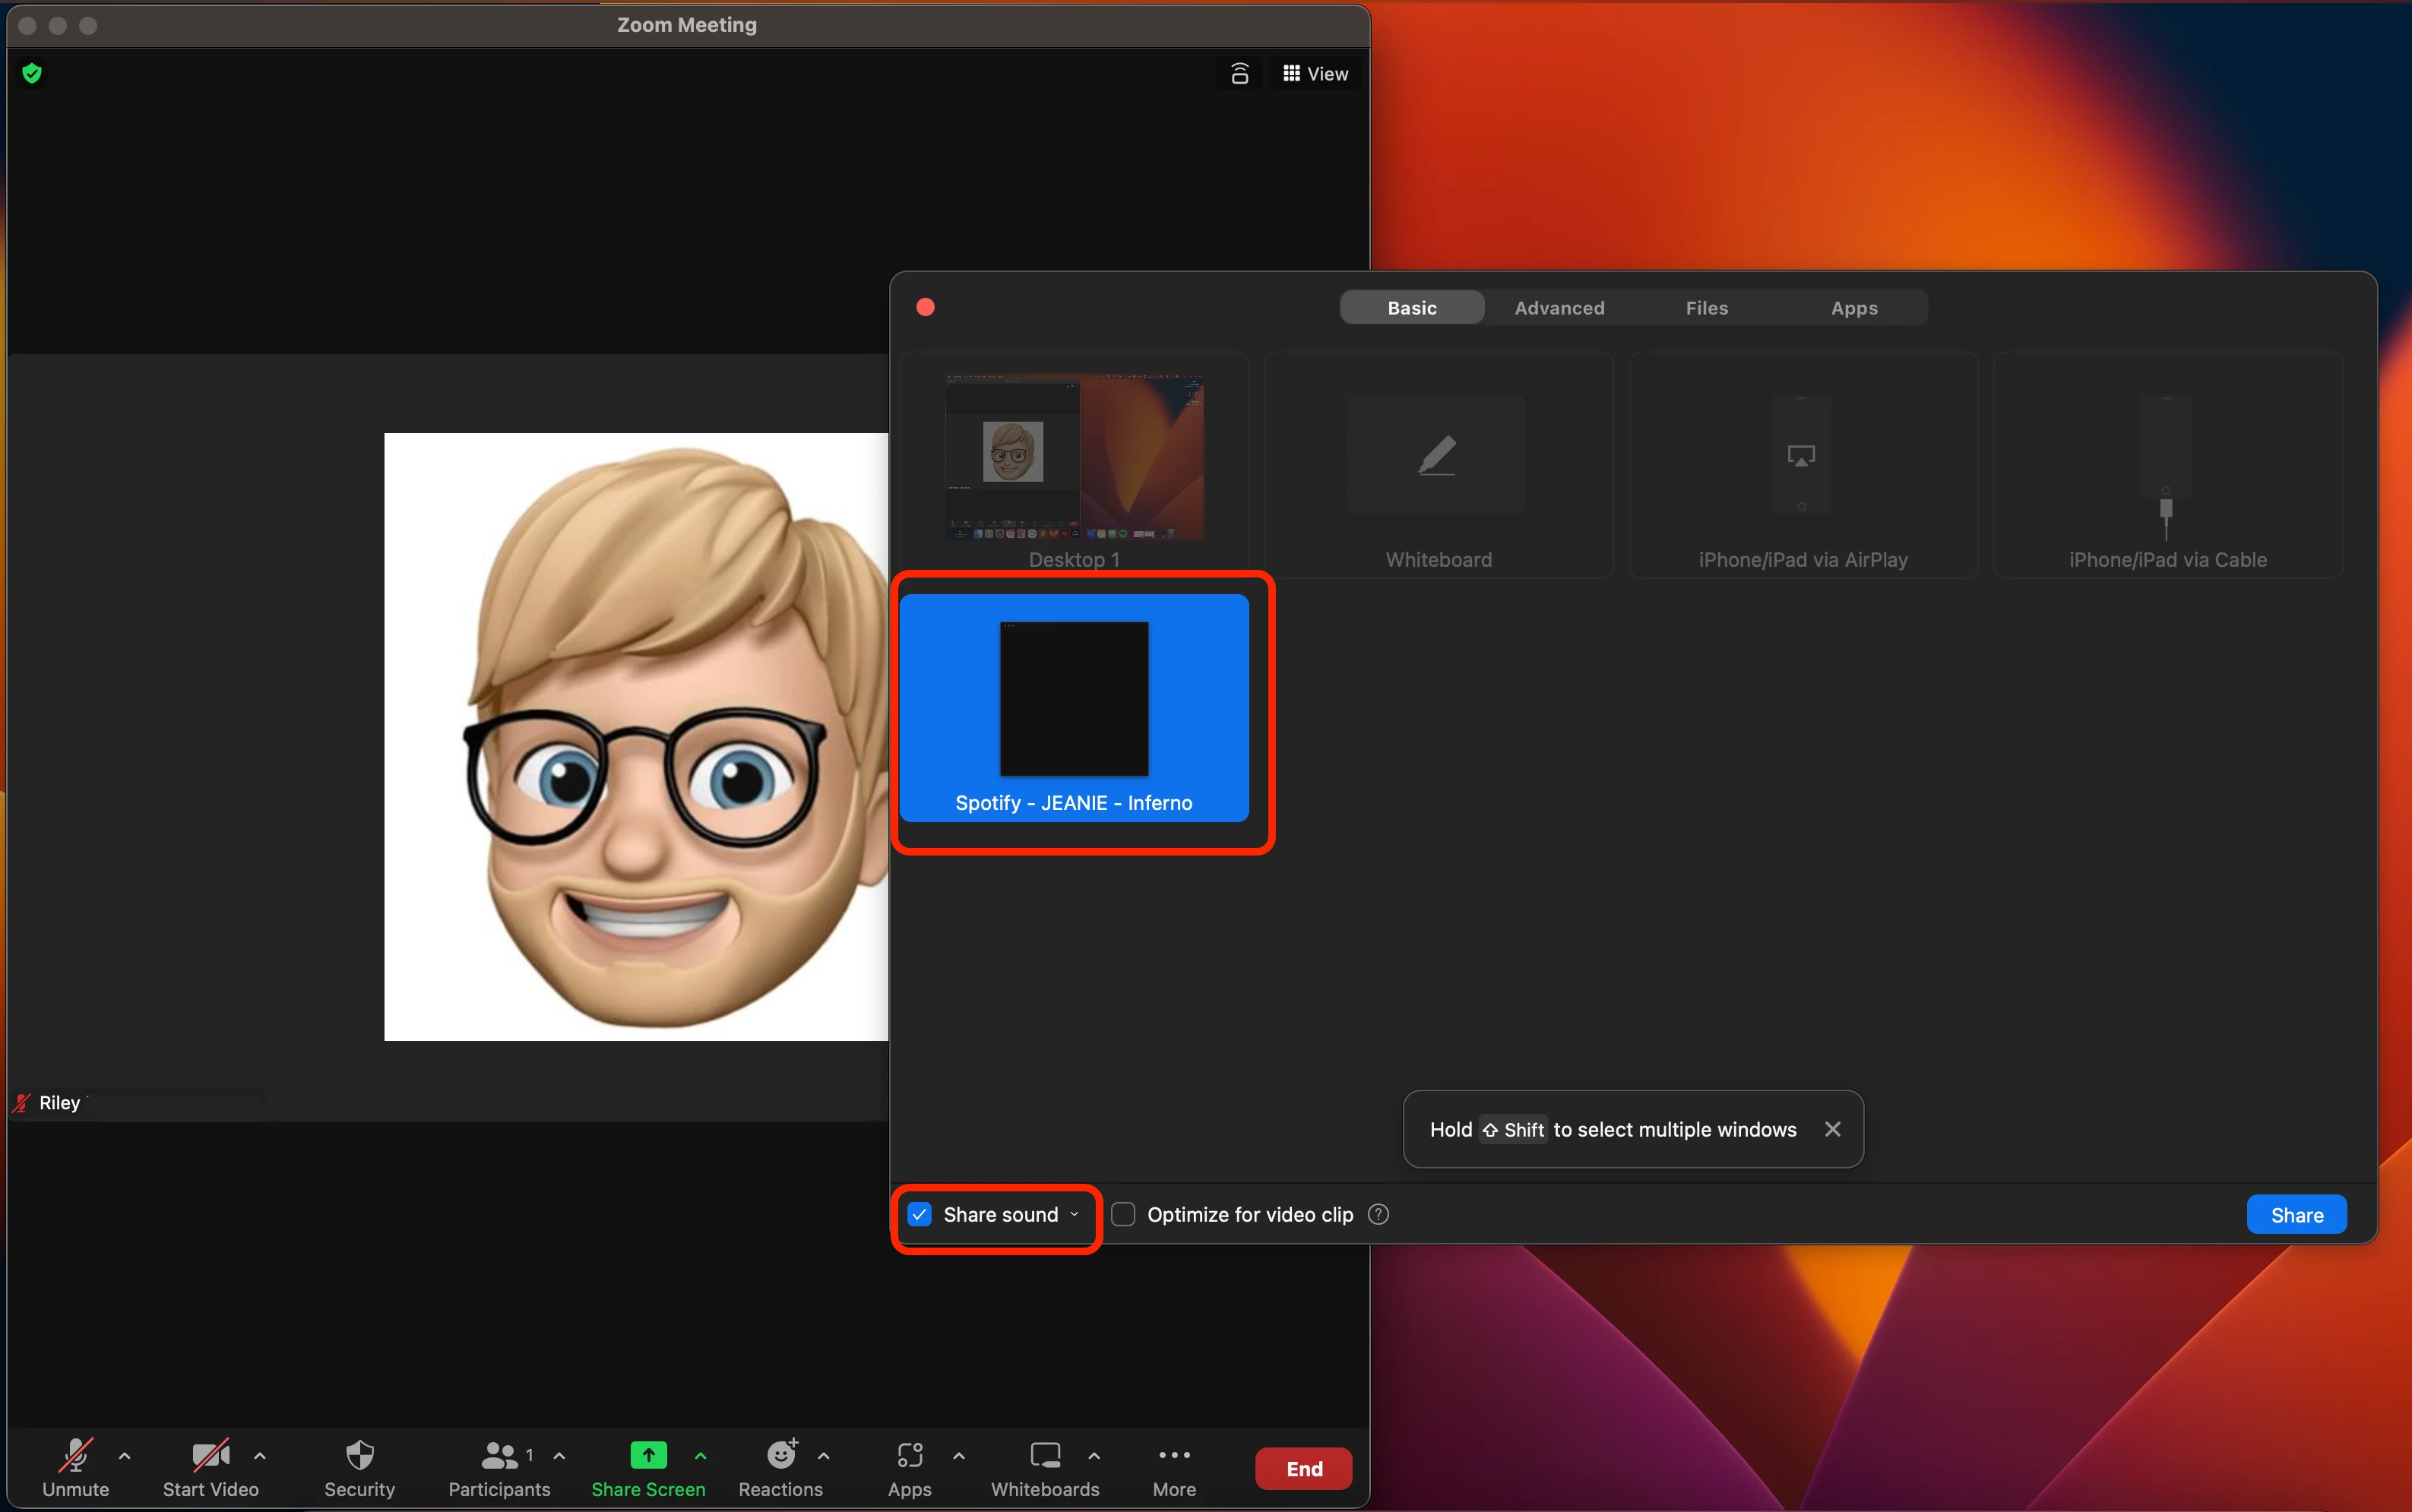2412x1512 pixels.
Task: Expand audio options chevron beside Unmute
Action: (x=125, y=1456)
